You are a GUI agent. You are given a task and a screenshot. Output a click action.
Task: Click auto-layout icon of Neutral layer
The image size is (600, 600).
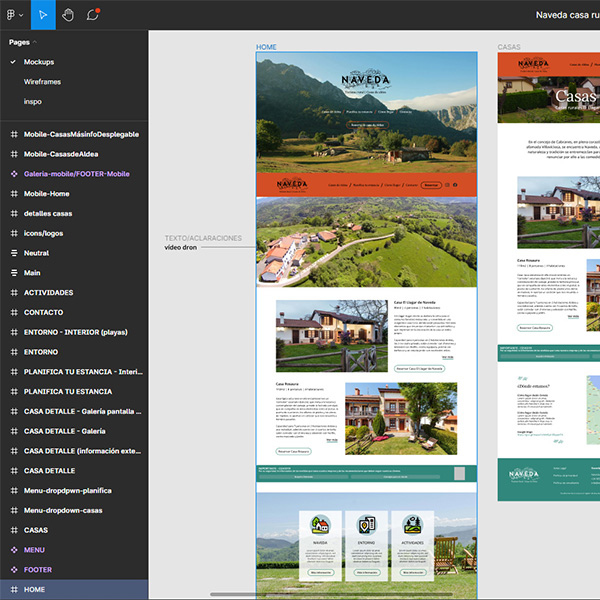click(14, 253)
